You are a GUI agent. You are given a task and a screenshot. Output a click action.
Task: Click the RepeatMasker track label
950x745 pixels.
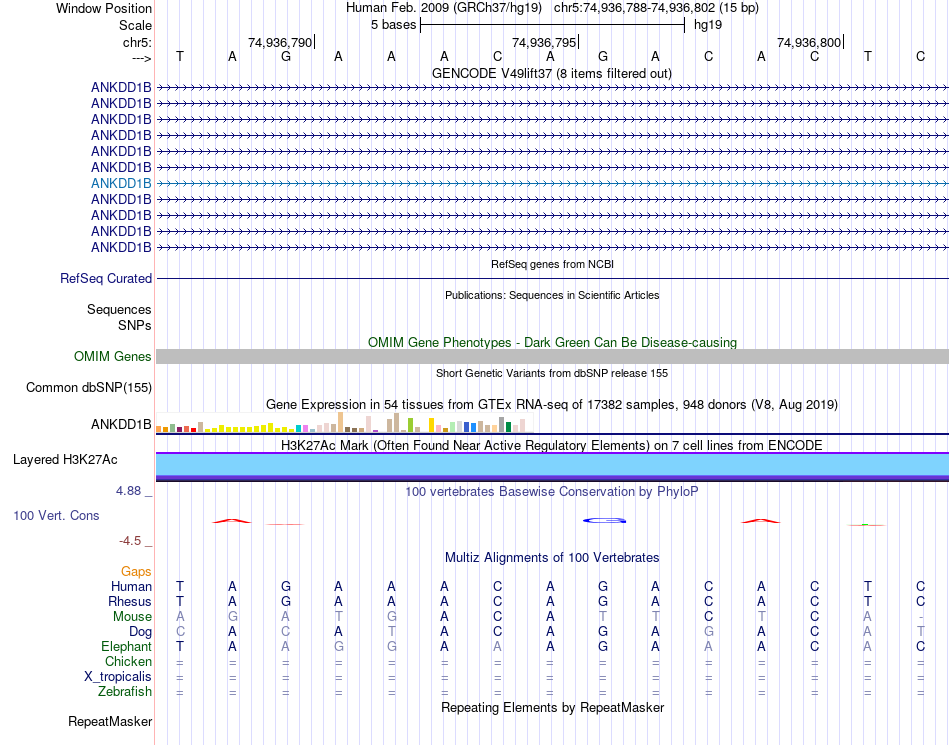(110, 721)
